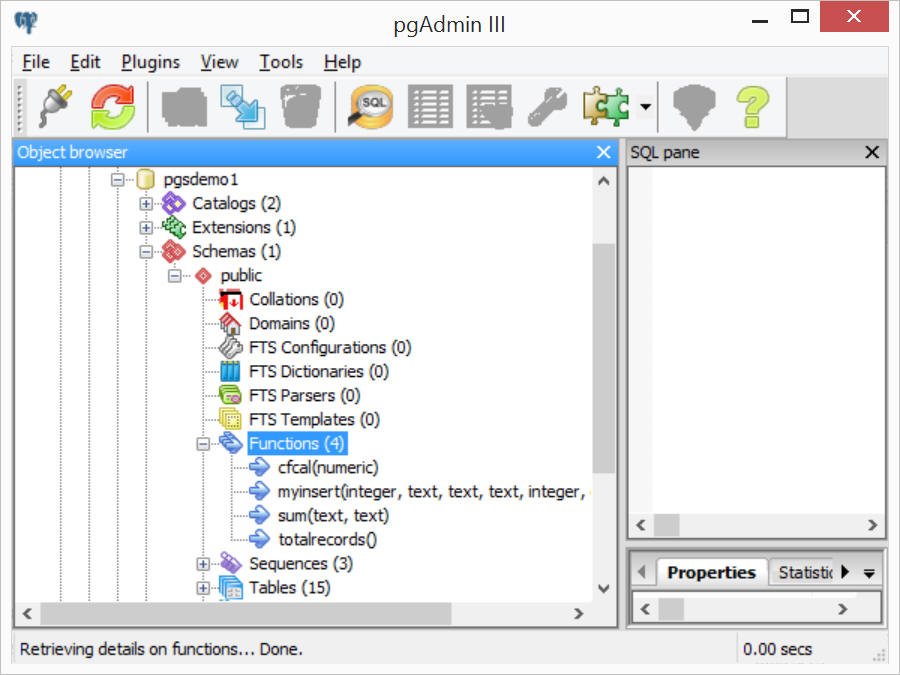Collapse the Functions node
Image resolution: width=900 pixels, height=675 pixels.
203,444
